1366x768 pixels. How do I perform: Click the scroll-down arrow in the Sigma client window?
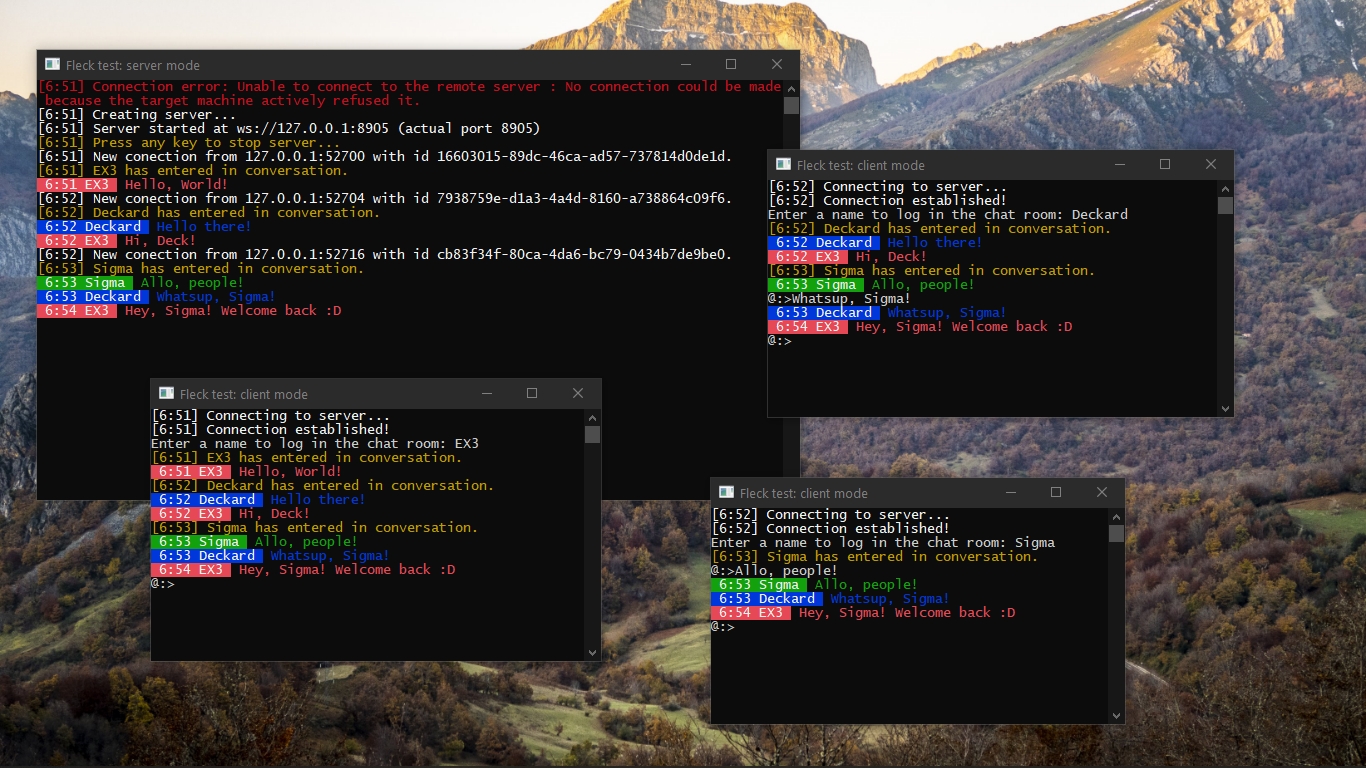click(x=1116, y=715)
